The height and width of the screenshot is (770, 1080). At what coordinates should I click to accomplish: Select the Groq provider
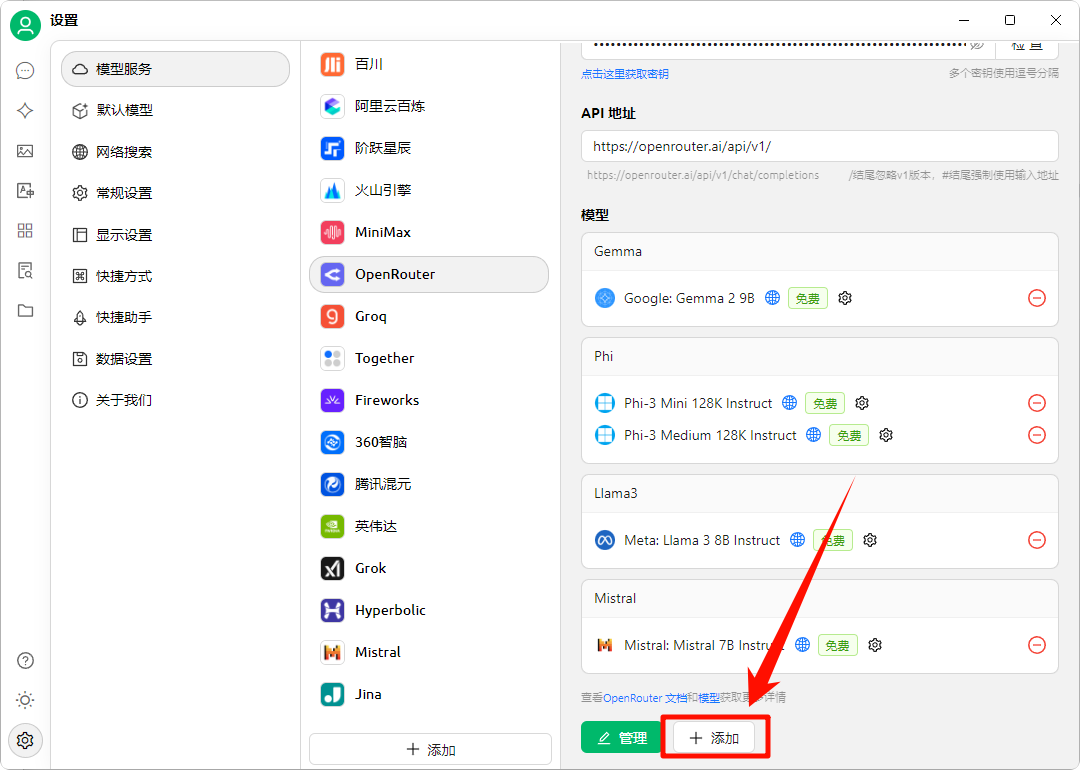click(x=429, y=316)
